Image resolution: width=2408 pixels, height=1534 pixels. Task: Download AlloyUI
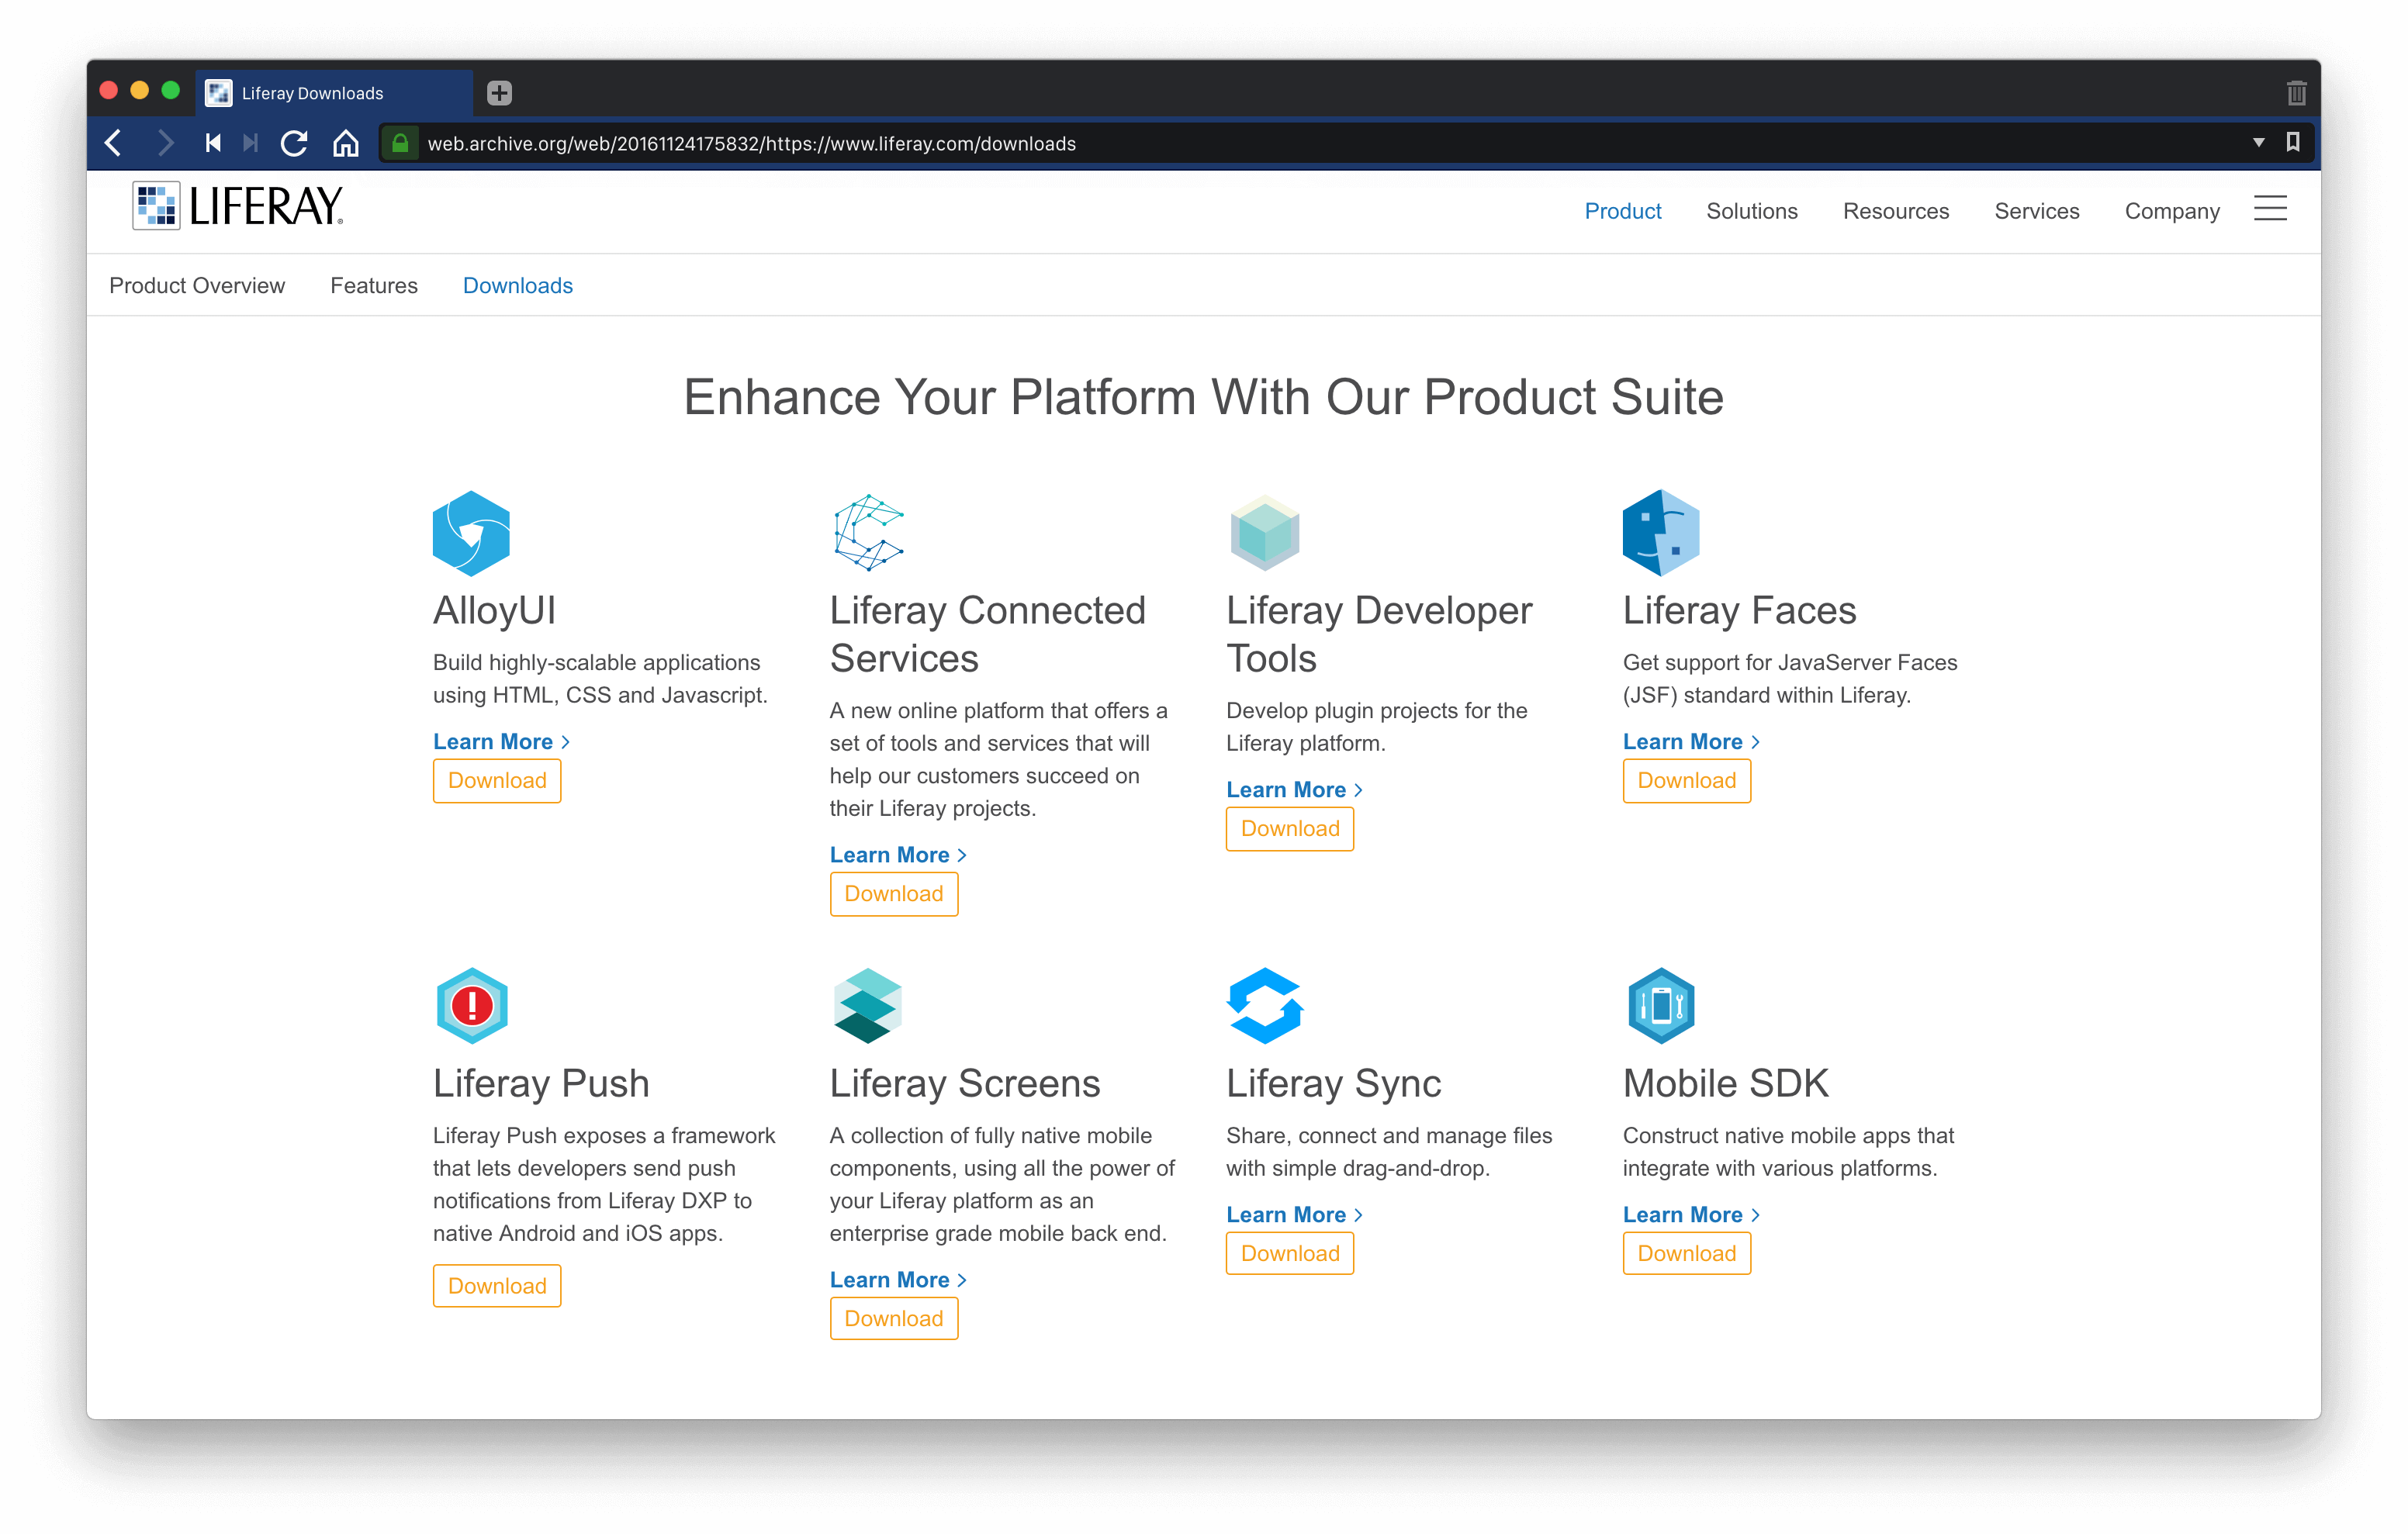pyautogui.click(x=496, y=780)
